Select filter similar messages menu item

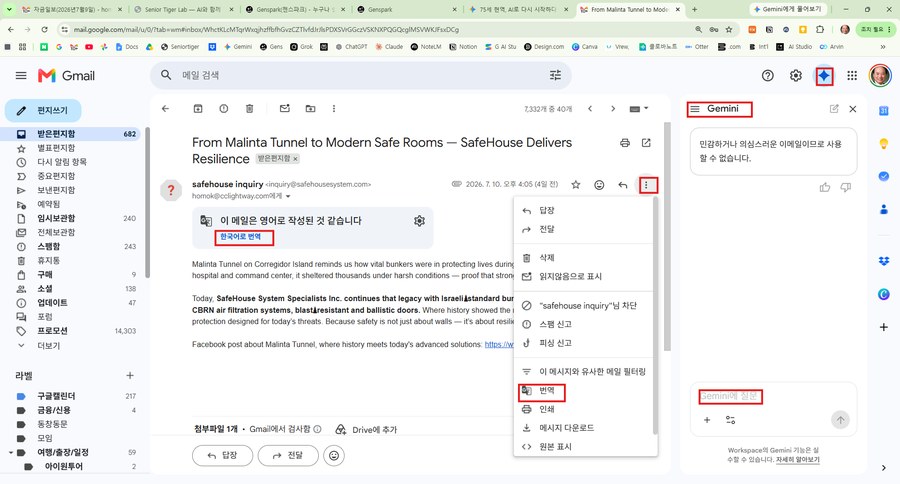coord(585,371)
